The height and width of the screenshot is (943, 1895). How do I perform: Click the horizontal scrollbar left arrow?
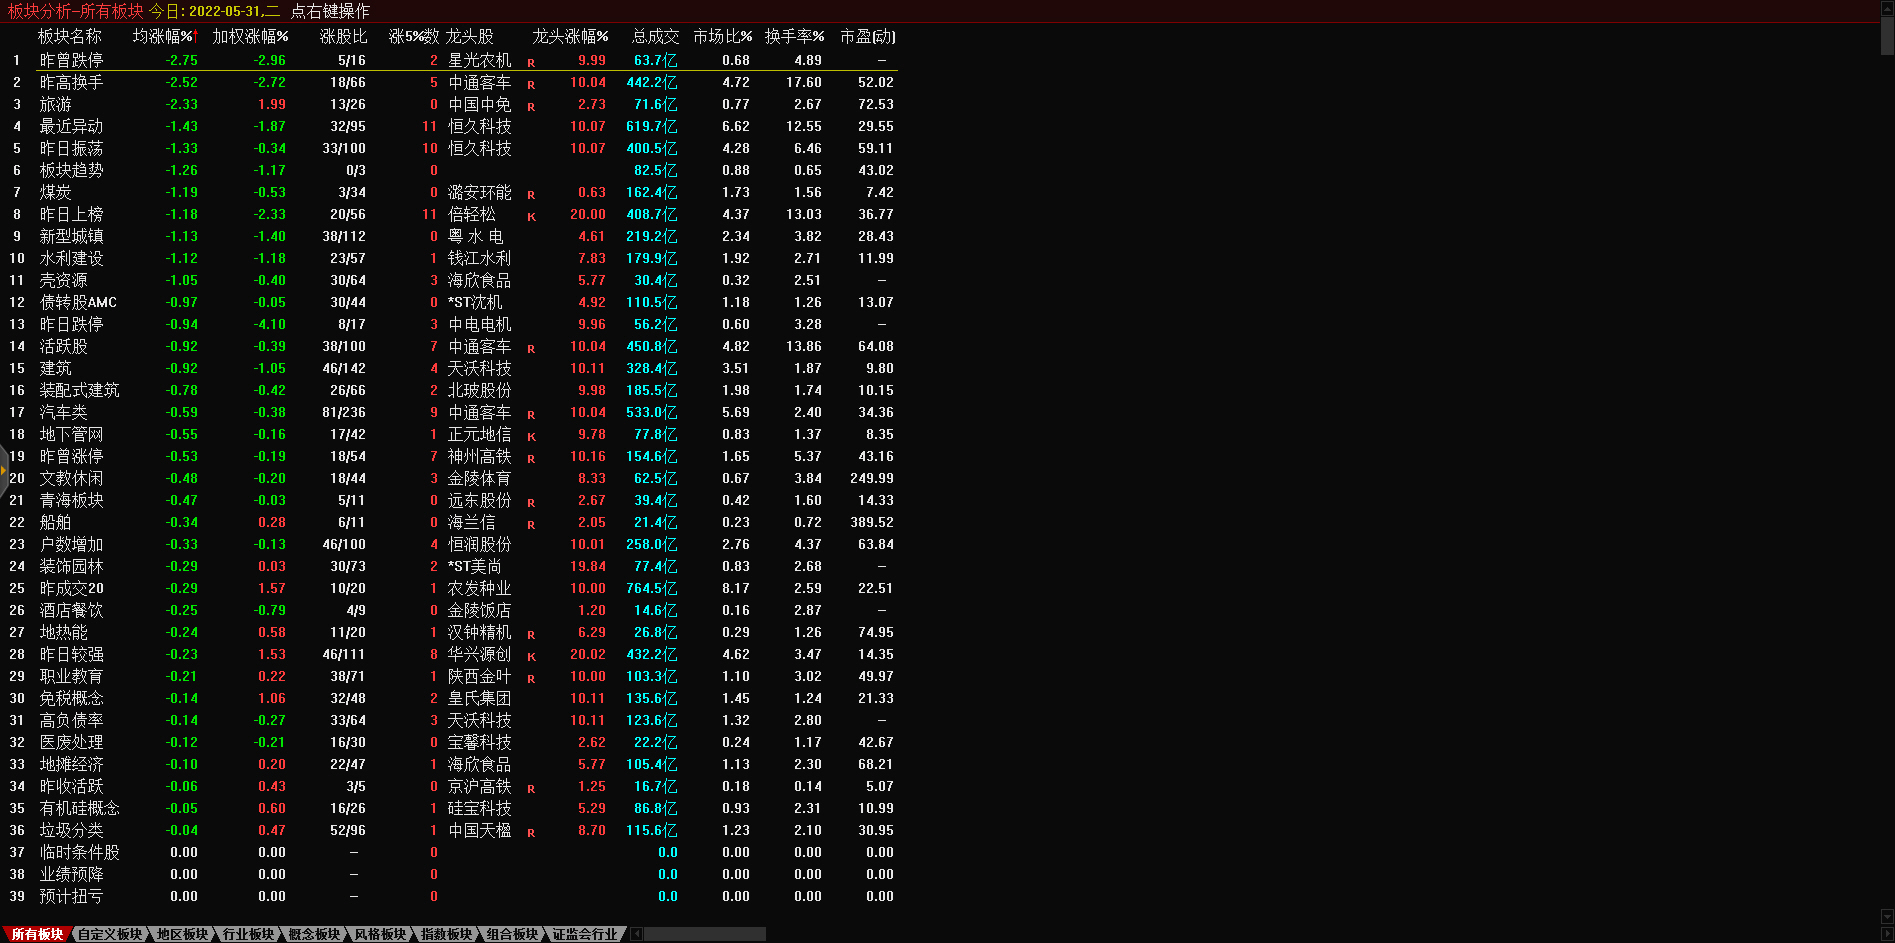click(x=637, y=934)
